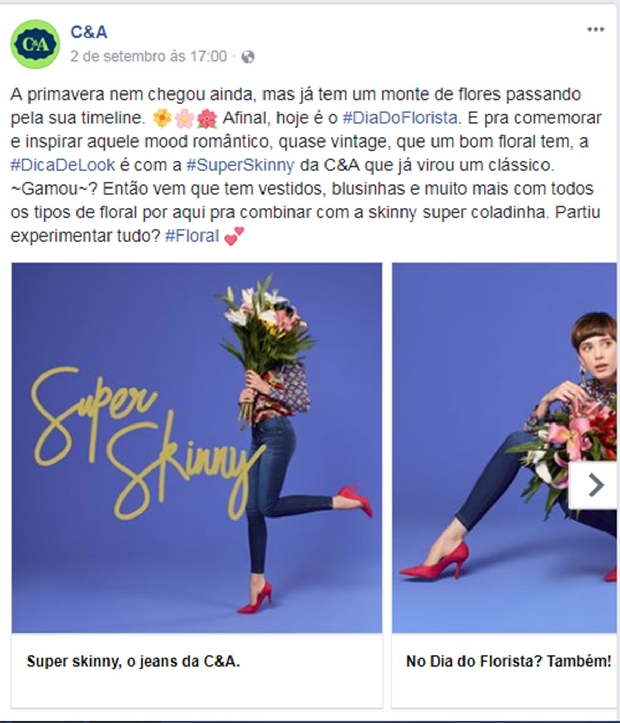Open the second carousel image with bouquet
The height and width of the screenshot is (723, 620).
(504, 448)
